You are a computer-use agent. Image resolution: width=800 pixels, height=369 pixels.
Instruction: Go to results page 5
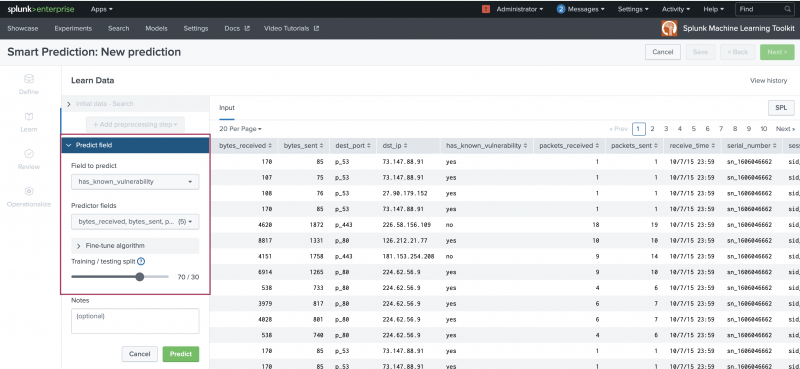693,129
